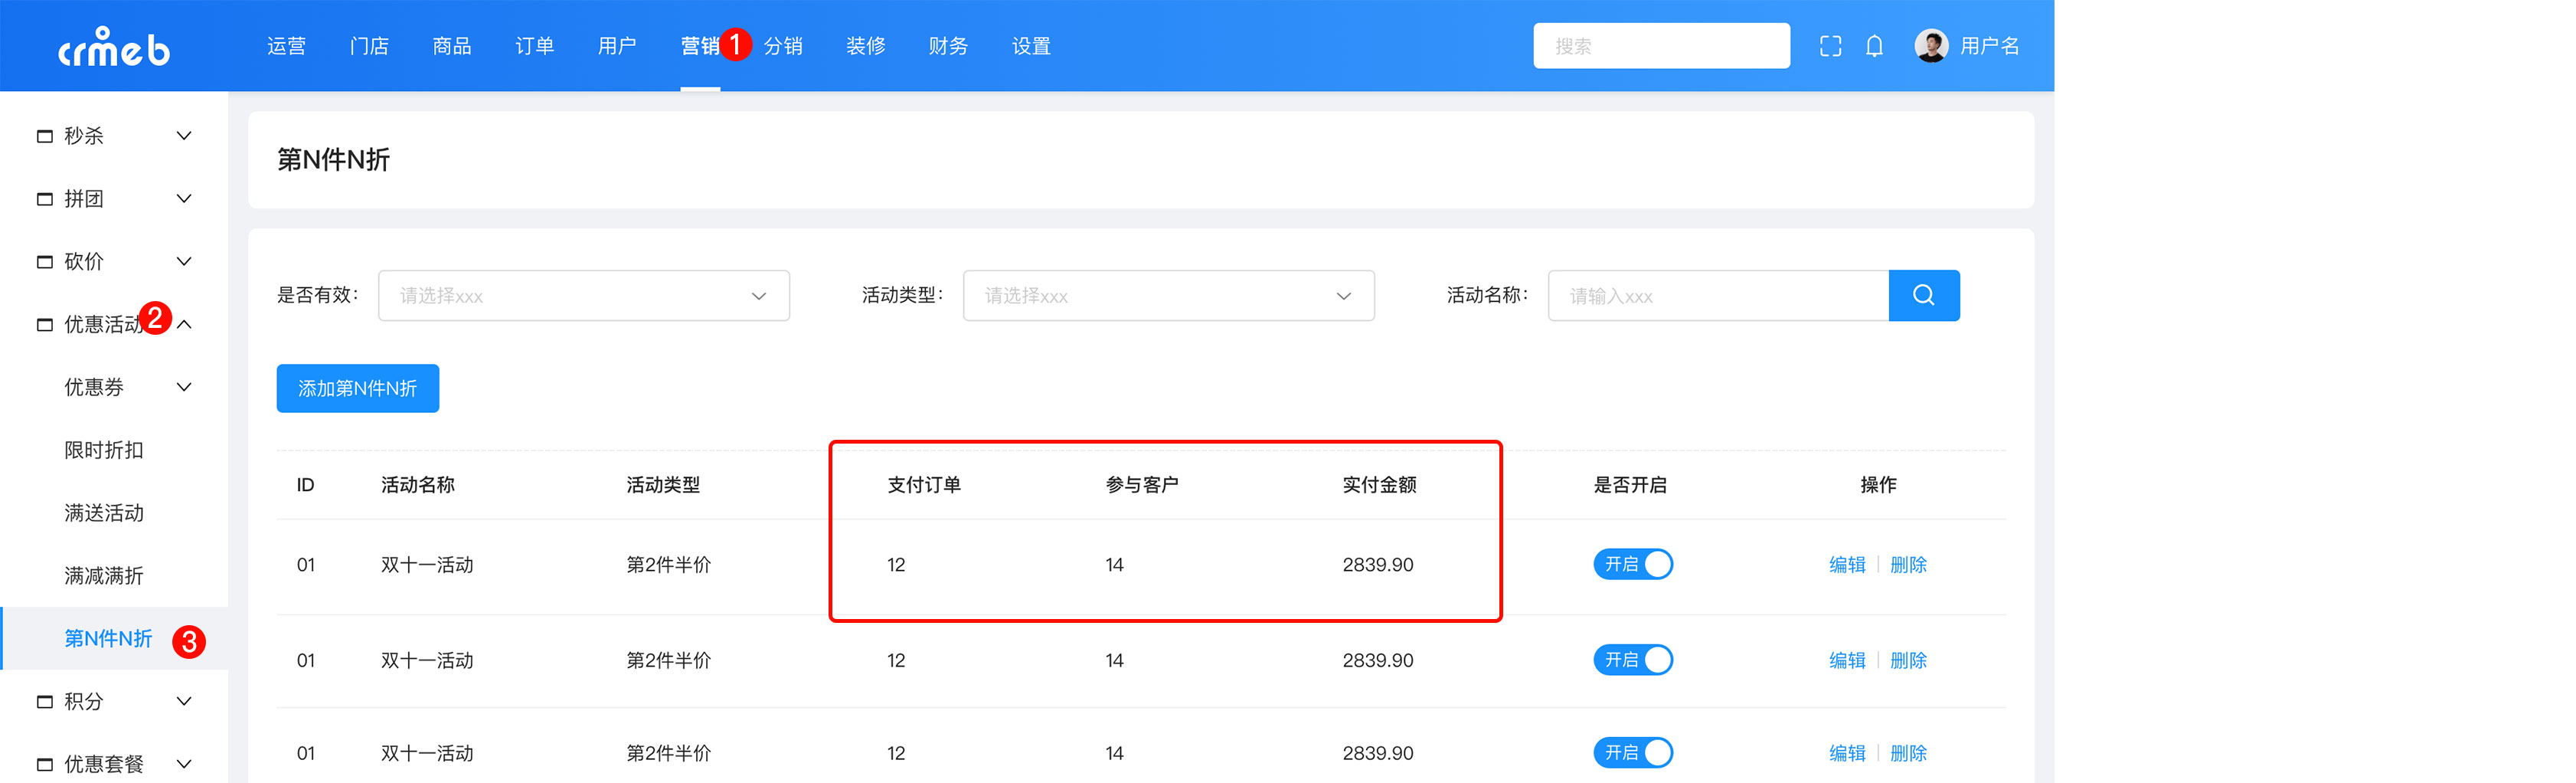Click 参与客户 column header
Viewport: 2576px width, 783px height.
1142,485
